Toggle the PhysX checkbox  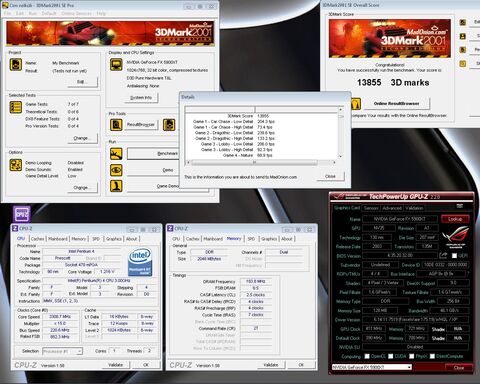click(x=412, y=356)
